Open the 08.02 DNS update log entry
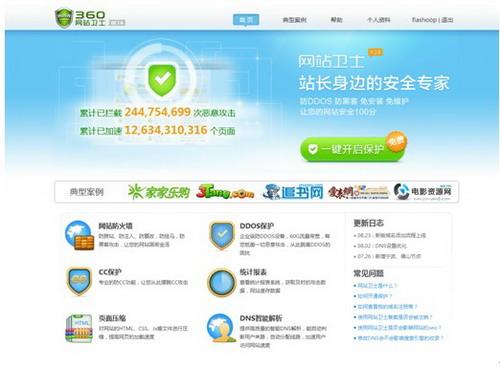This screenshot has width=500, height=367. tap(380, 246)
